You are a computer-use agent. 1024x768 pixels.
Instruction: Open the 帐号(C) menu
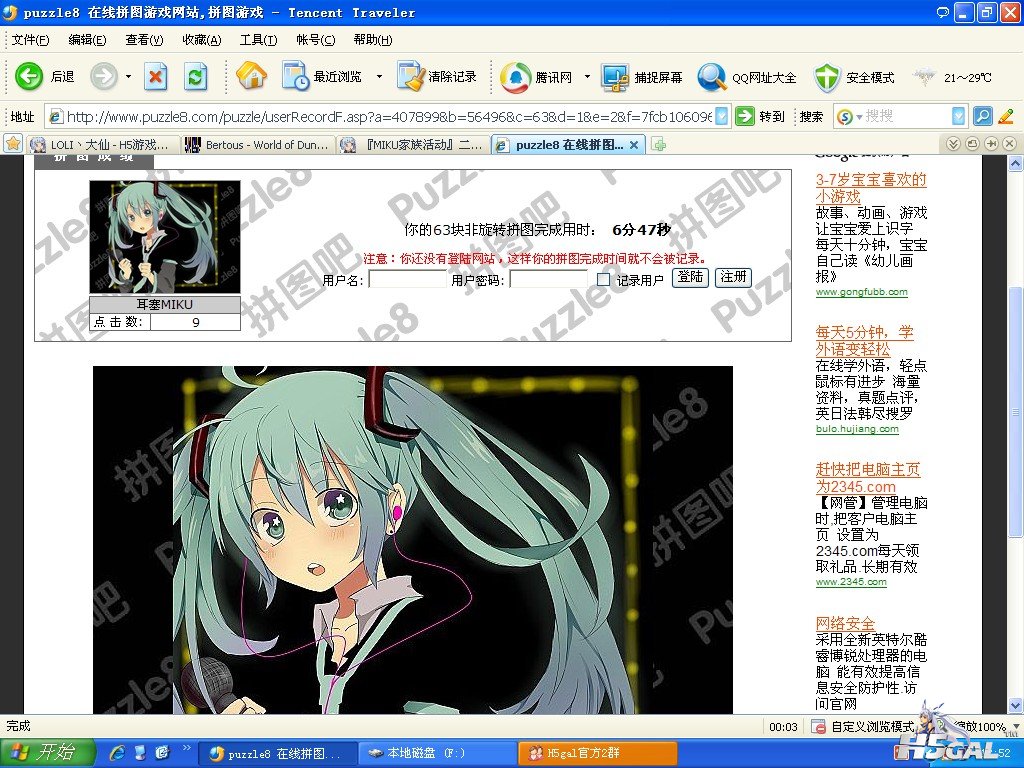[315, 40]
